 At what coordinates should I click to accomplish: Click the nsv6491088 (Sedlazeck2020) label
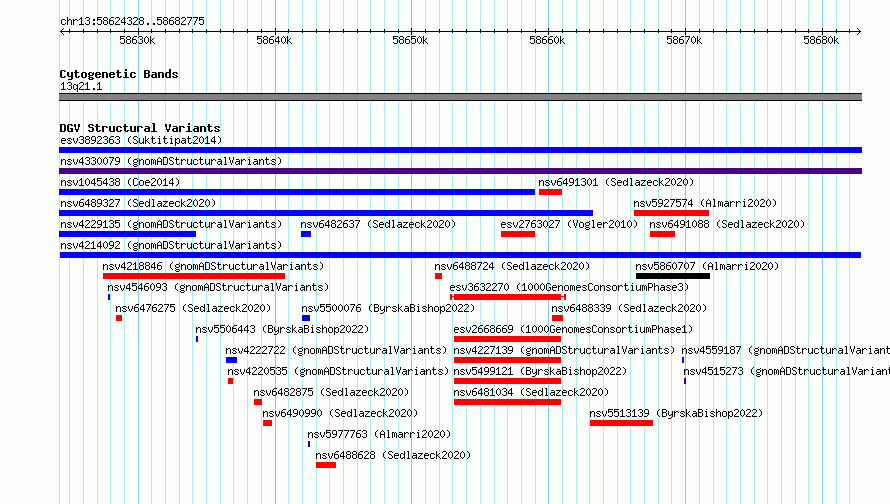[x=728, y=224]
